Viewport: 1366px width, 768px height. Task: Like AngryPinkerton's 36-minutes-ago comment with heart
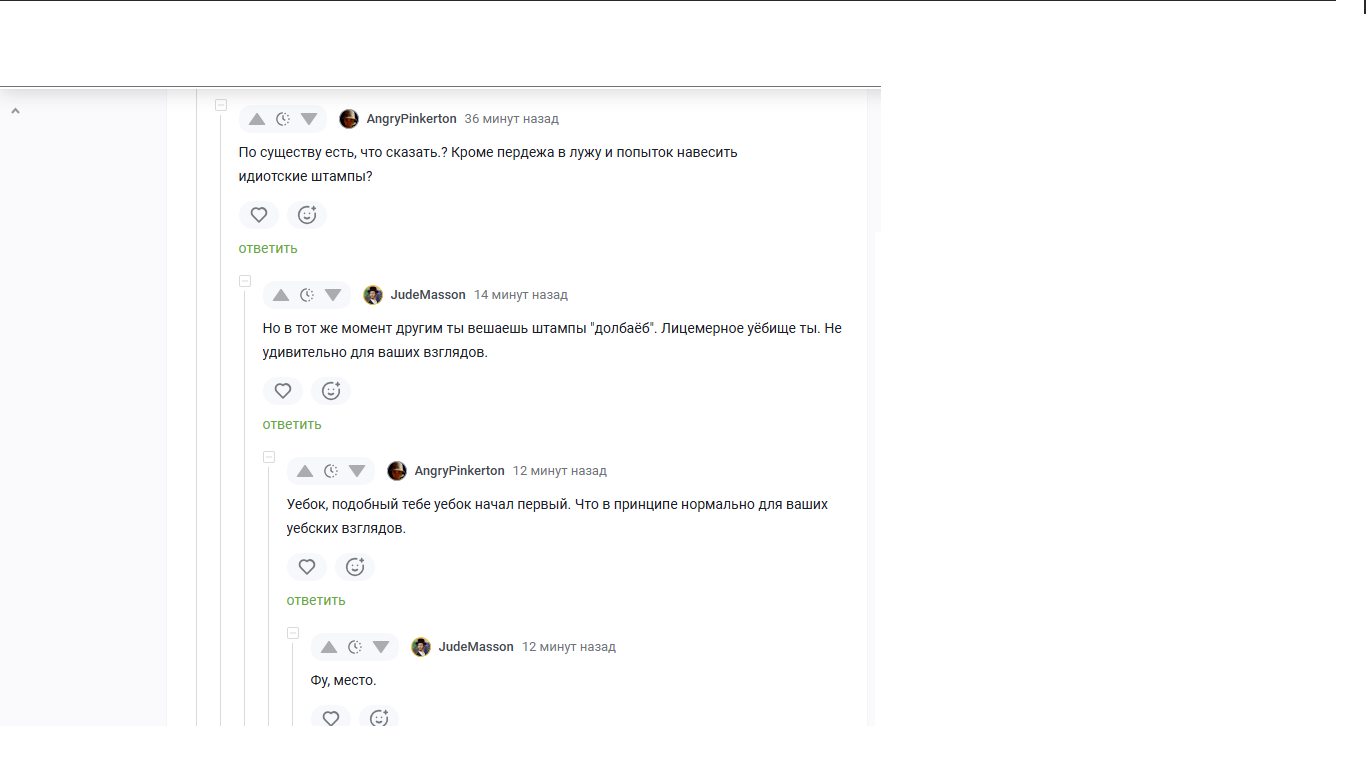coord(259,215)
